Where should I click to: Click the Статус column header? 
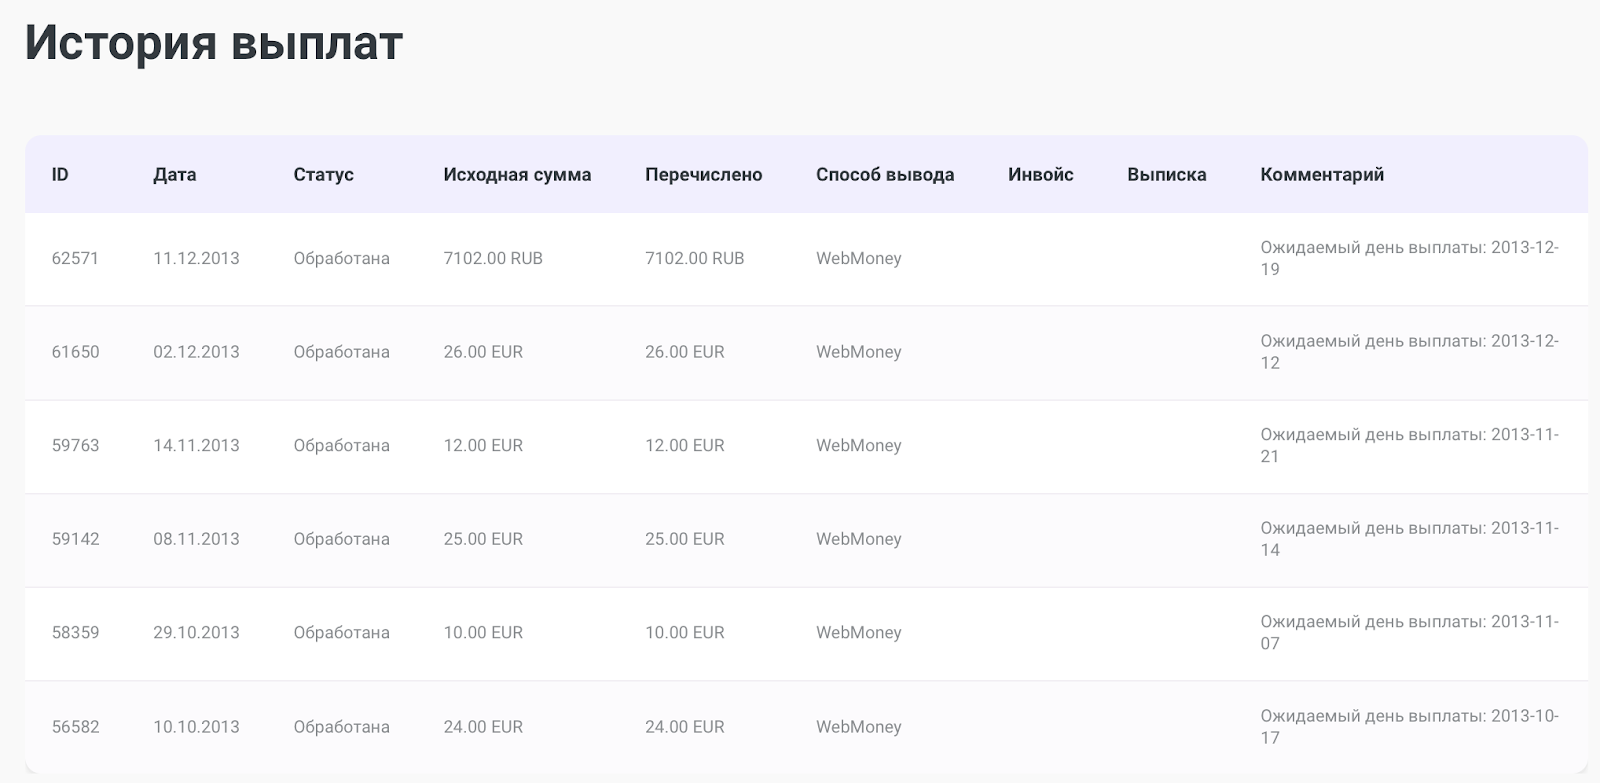(x=323, y=174)
